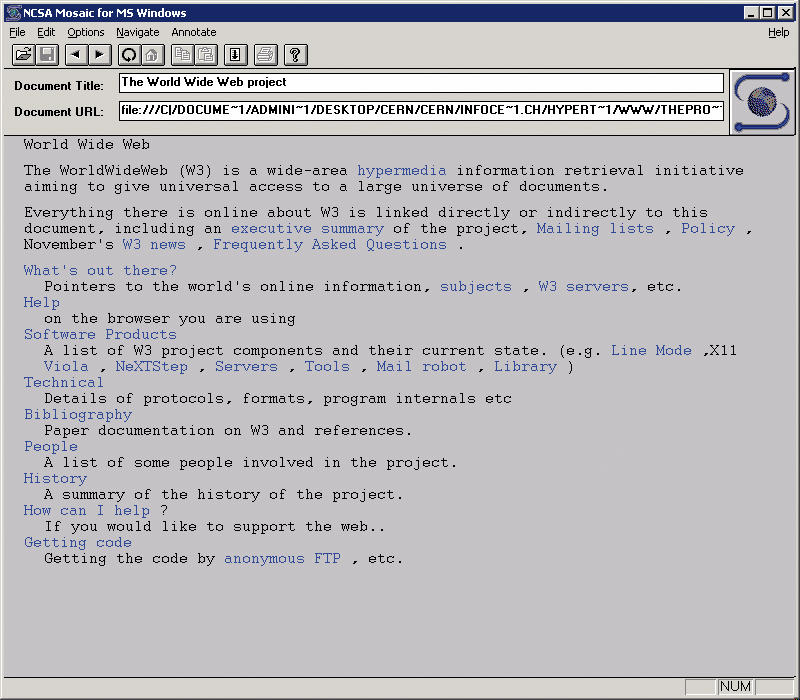Open the Software Products link
This screenshot has width=800, height=700.
coord(100,335)
